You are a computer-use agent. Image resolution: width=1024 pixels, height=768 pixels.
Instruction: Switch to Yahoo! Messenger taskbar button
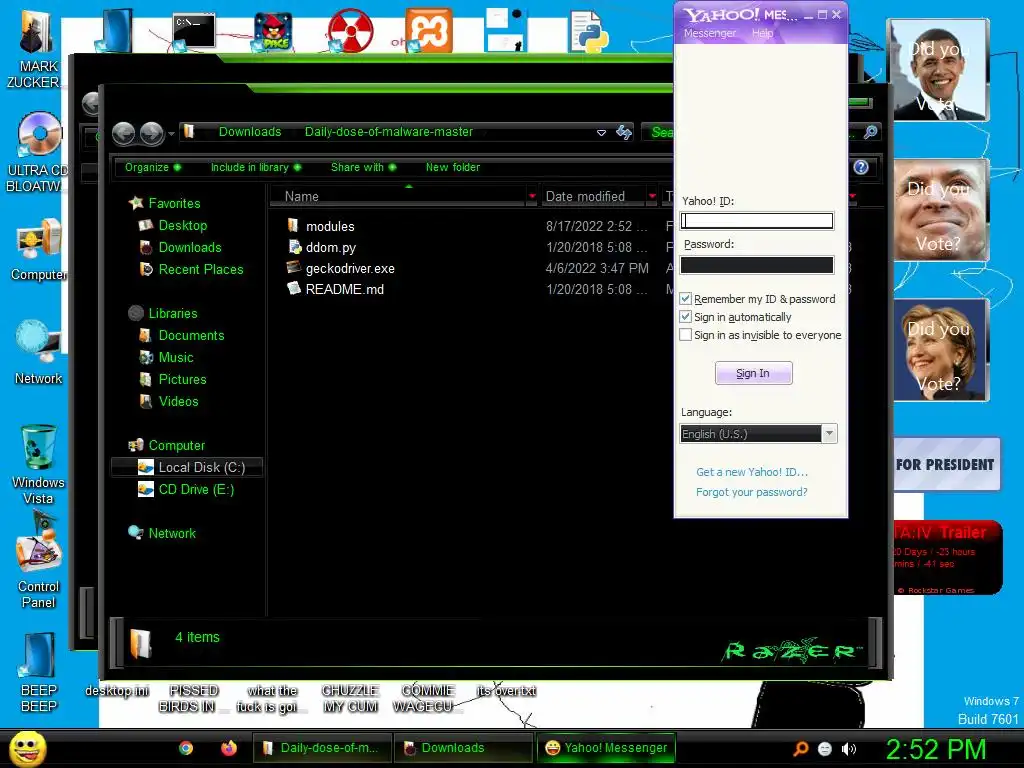pos(605,748)
